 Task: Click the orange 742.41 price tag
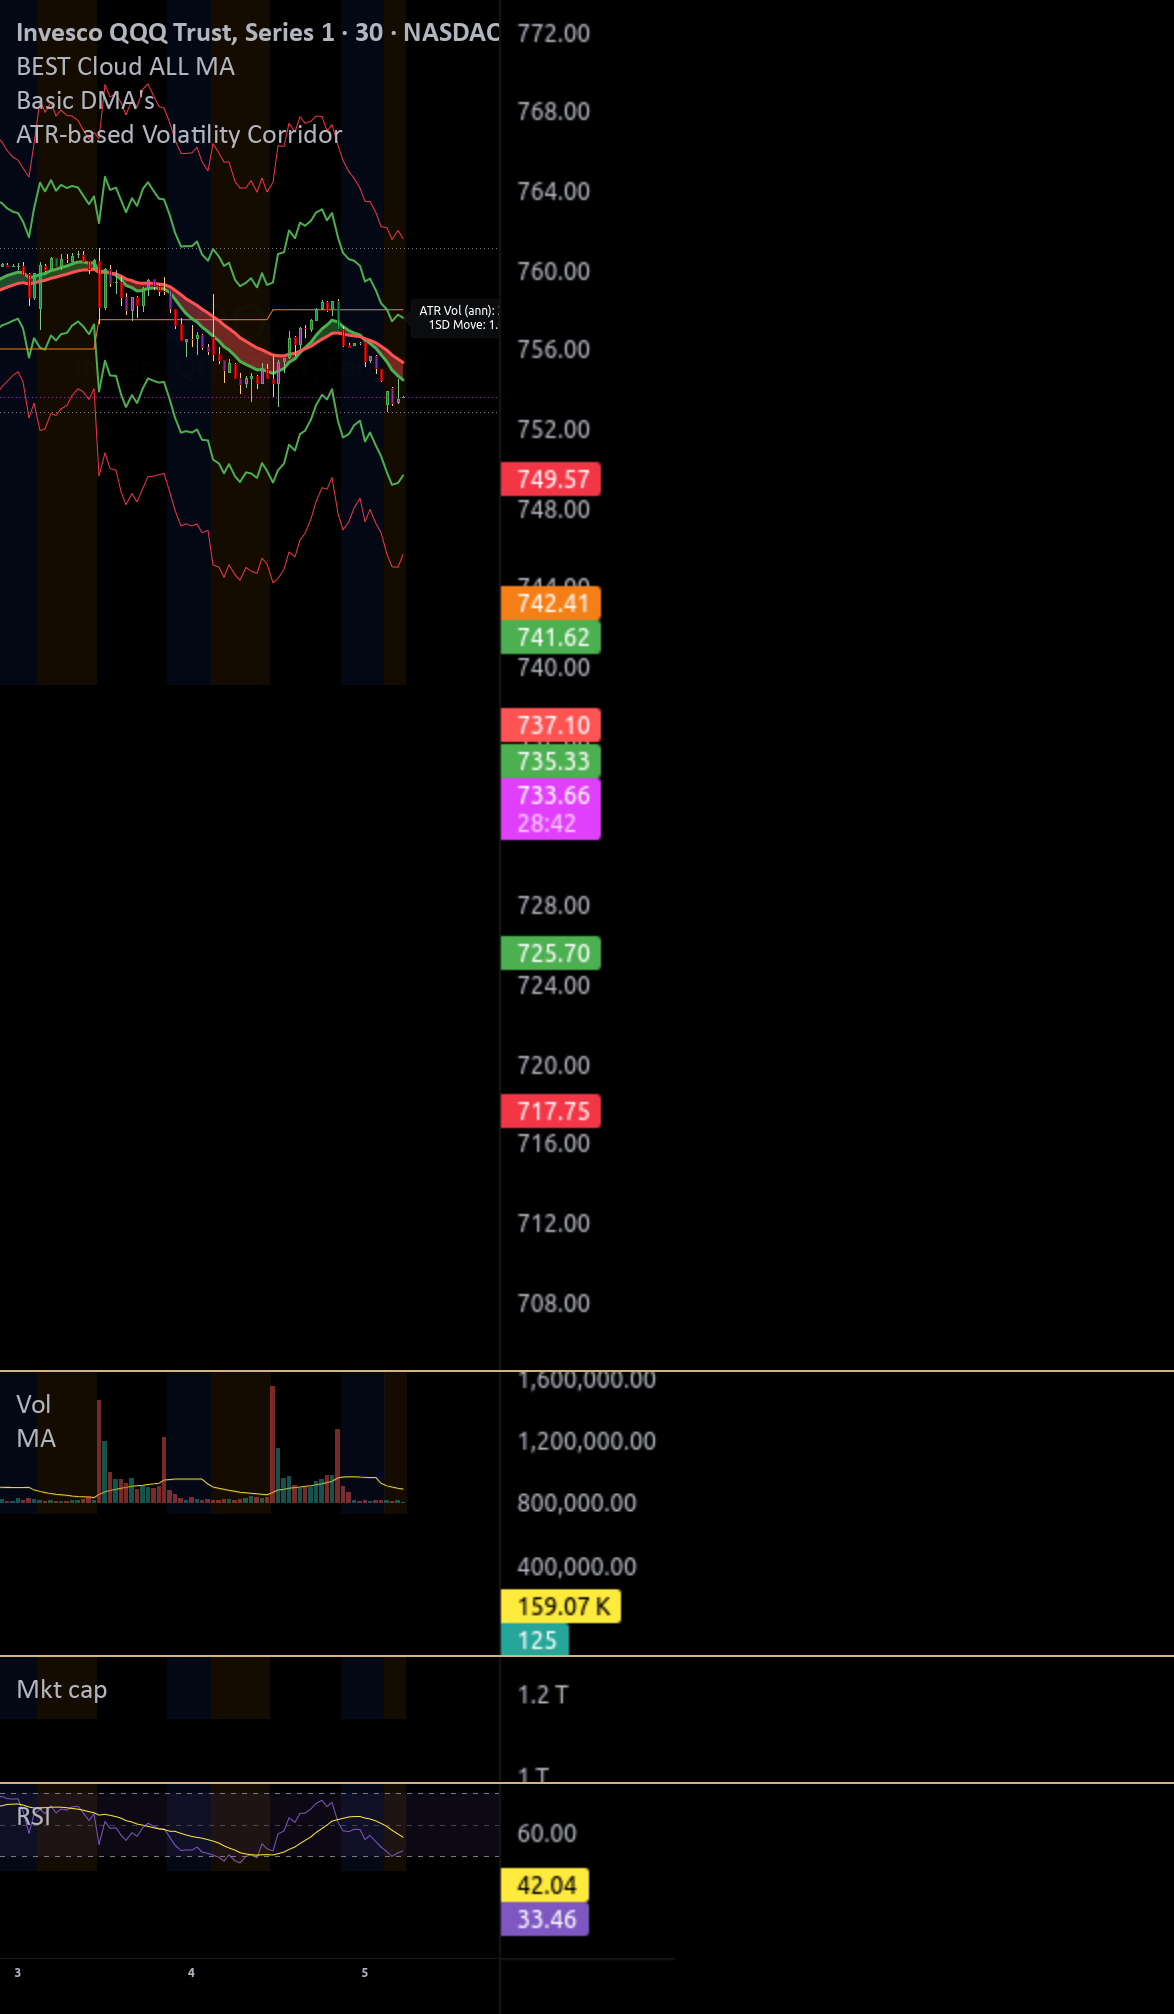pos(551,603)
